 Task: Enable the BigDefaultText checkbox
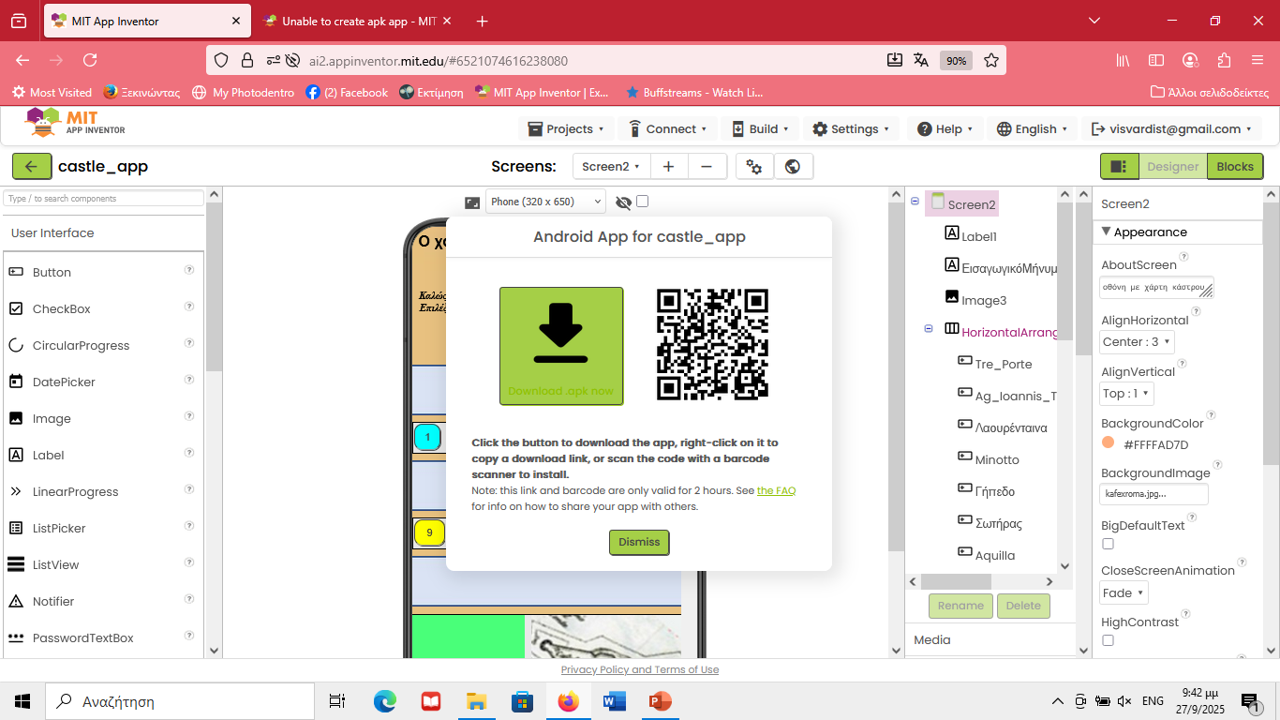click(x=1108, y=544)
